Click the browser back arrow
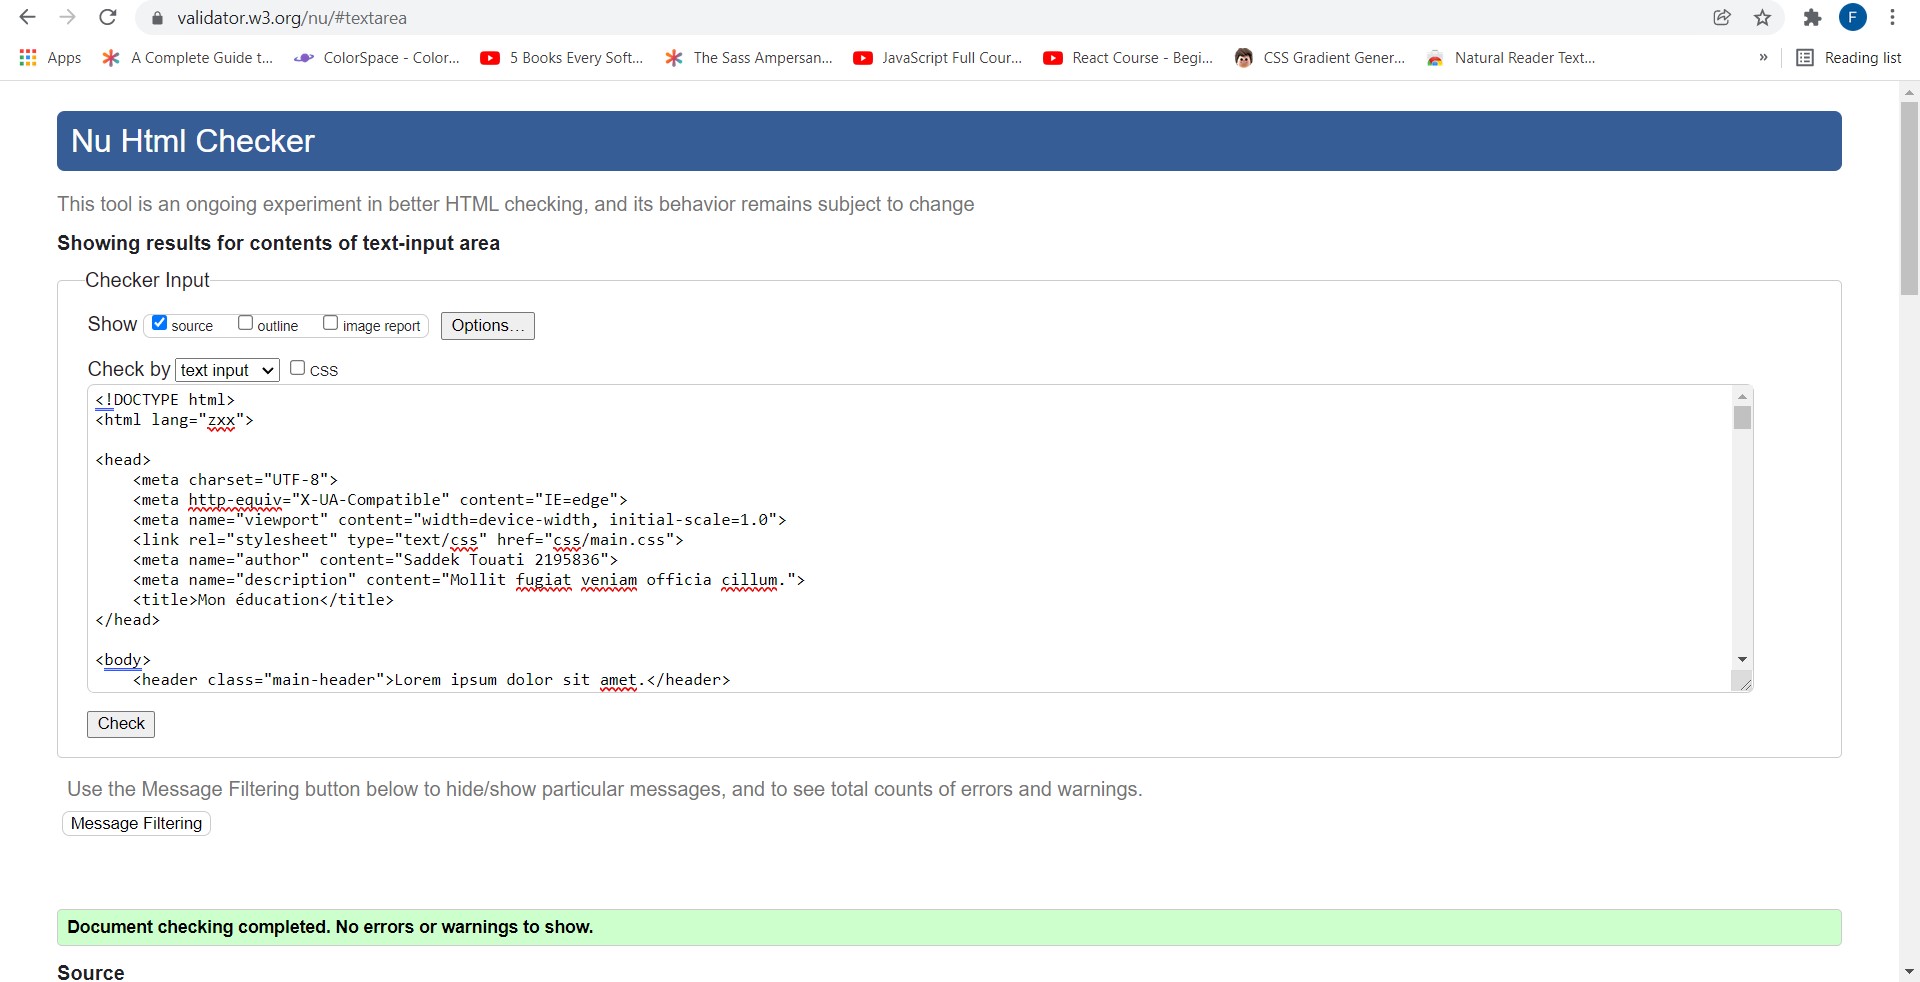Screen dimensions: 1920x982 coord(28,17)
